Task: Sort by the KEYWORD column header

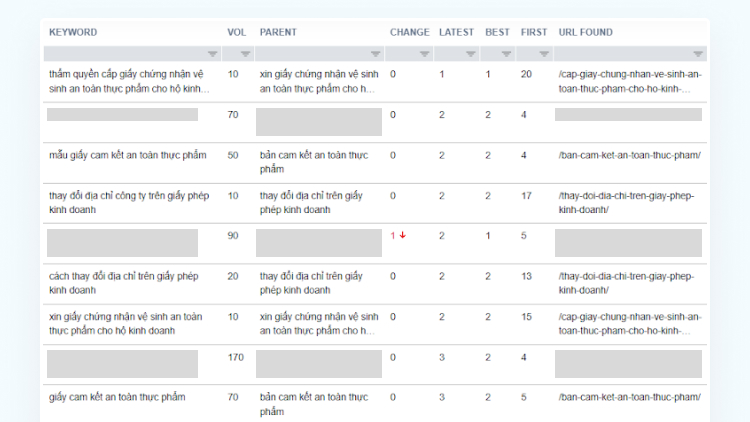Action: [73, 32]
